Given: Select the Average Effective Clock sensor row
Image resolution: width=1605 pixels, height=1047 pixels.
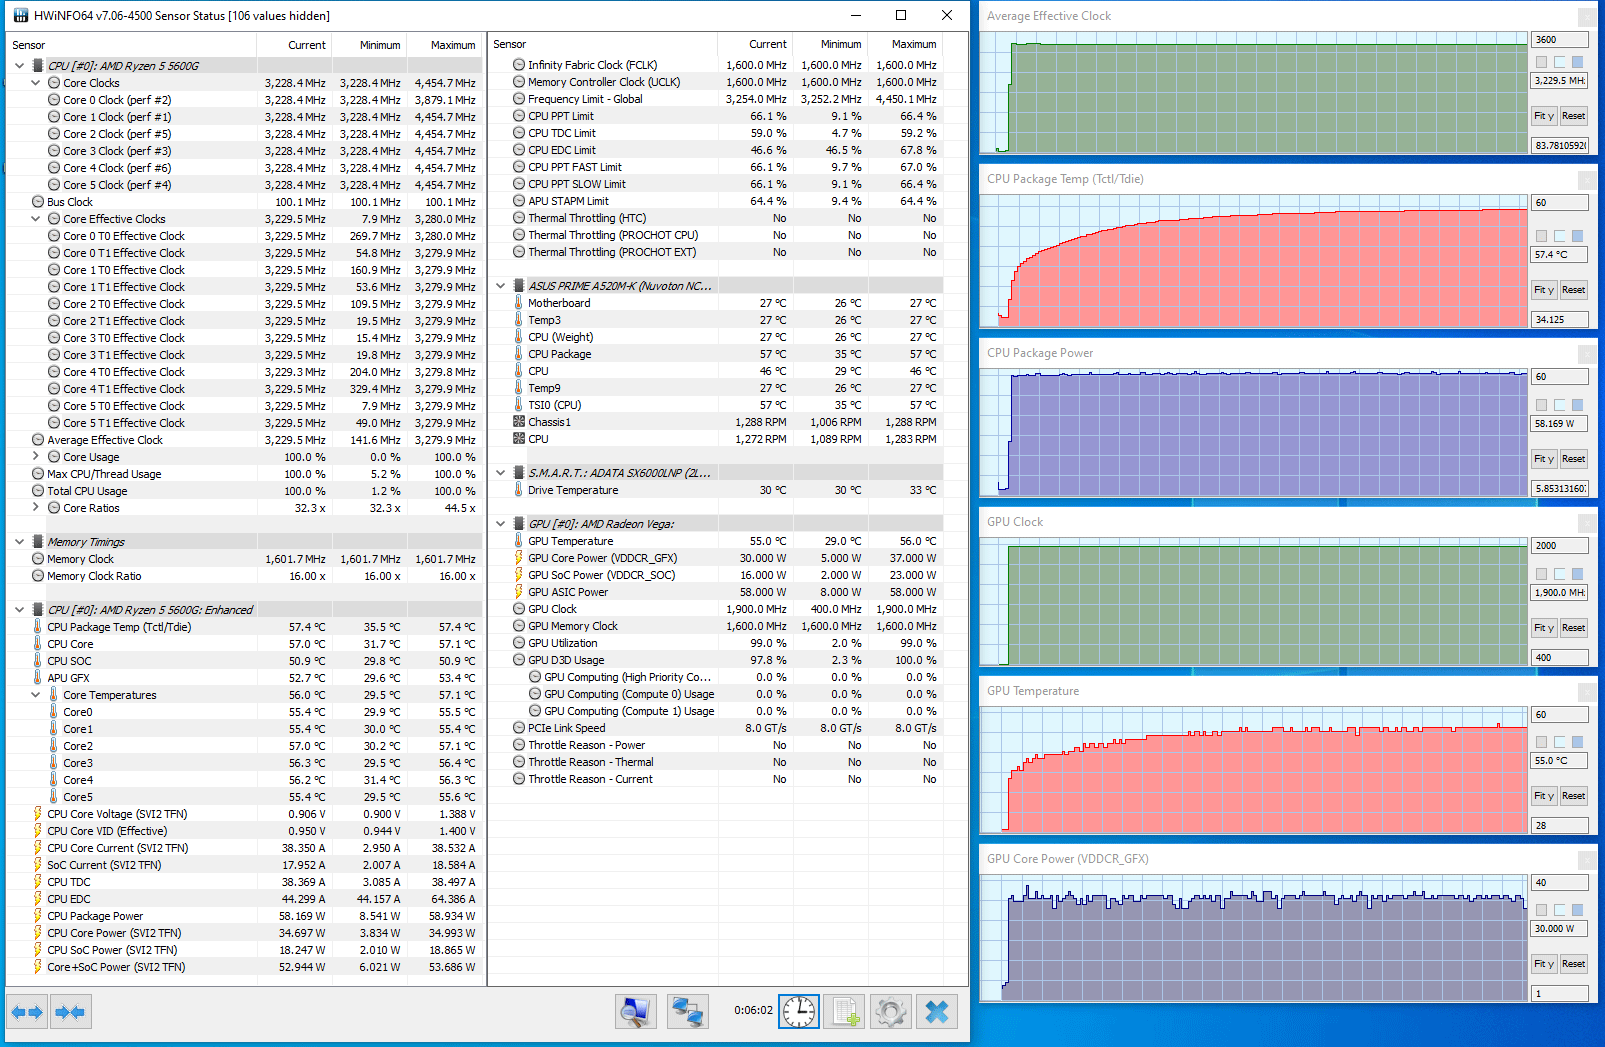Looking at the screenshot, I should [x=244, y=440].
